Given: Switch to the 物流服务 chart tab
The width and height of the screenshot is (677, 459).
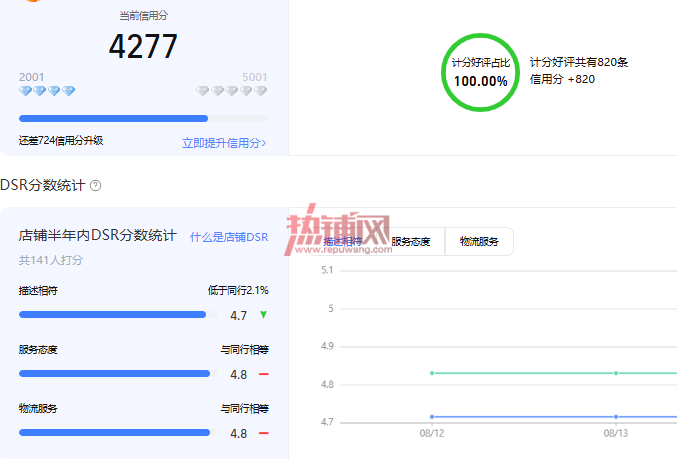Looking at the screenshot, I should 479,241.
